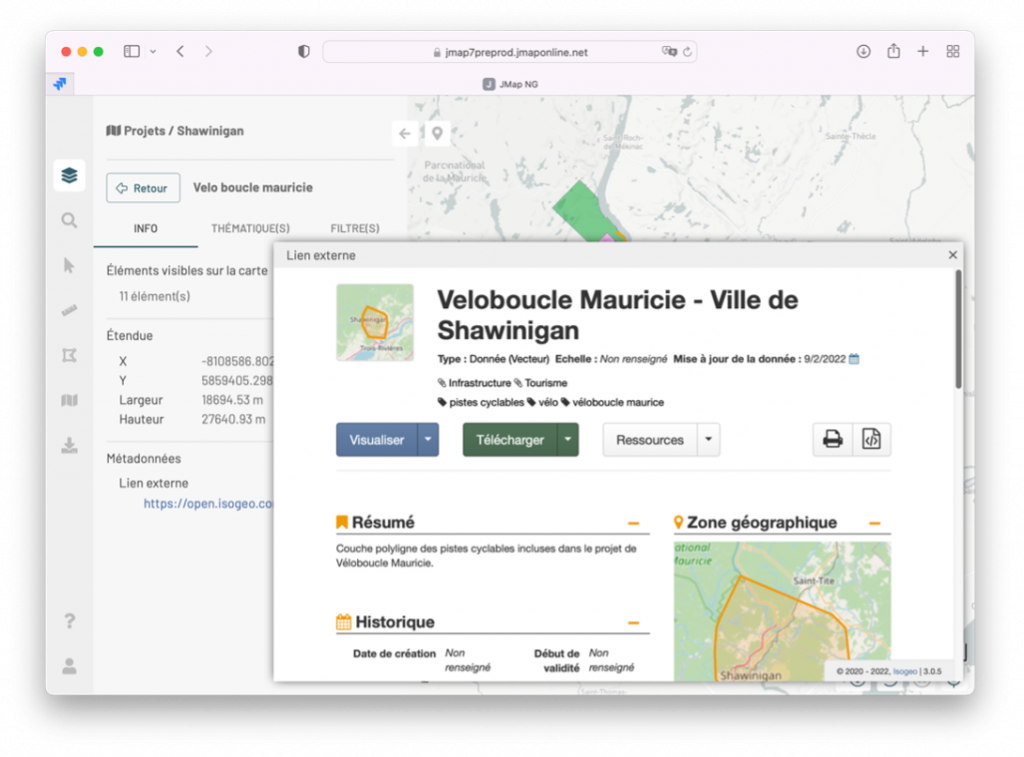This screenshot has height=757, width=1024.
Task: Click the Hauteur value 27640.93 m
Action: click(233, 419)
